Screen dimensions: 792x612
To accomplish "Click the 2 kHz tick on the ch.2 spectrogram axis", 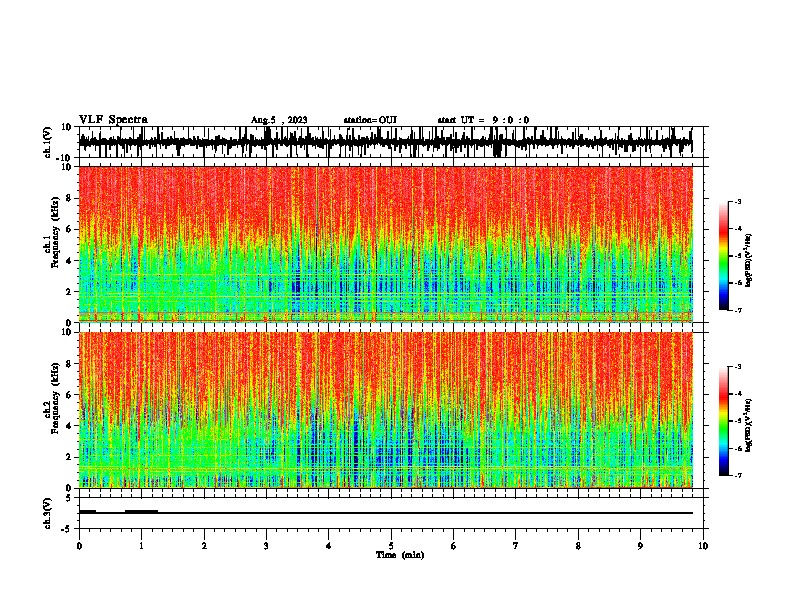I will (70, 457).
